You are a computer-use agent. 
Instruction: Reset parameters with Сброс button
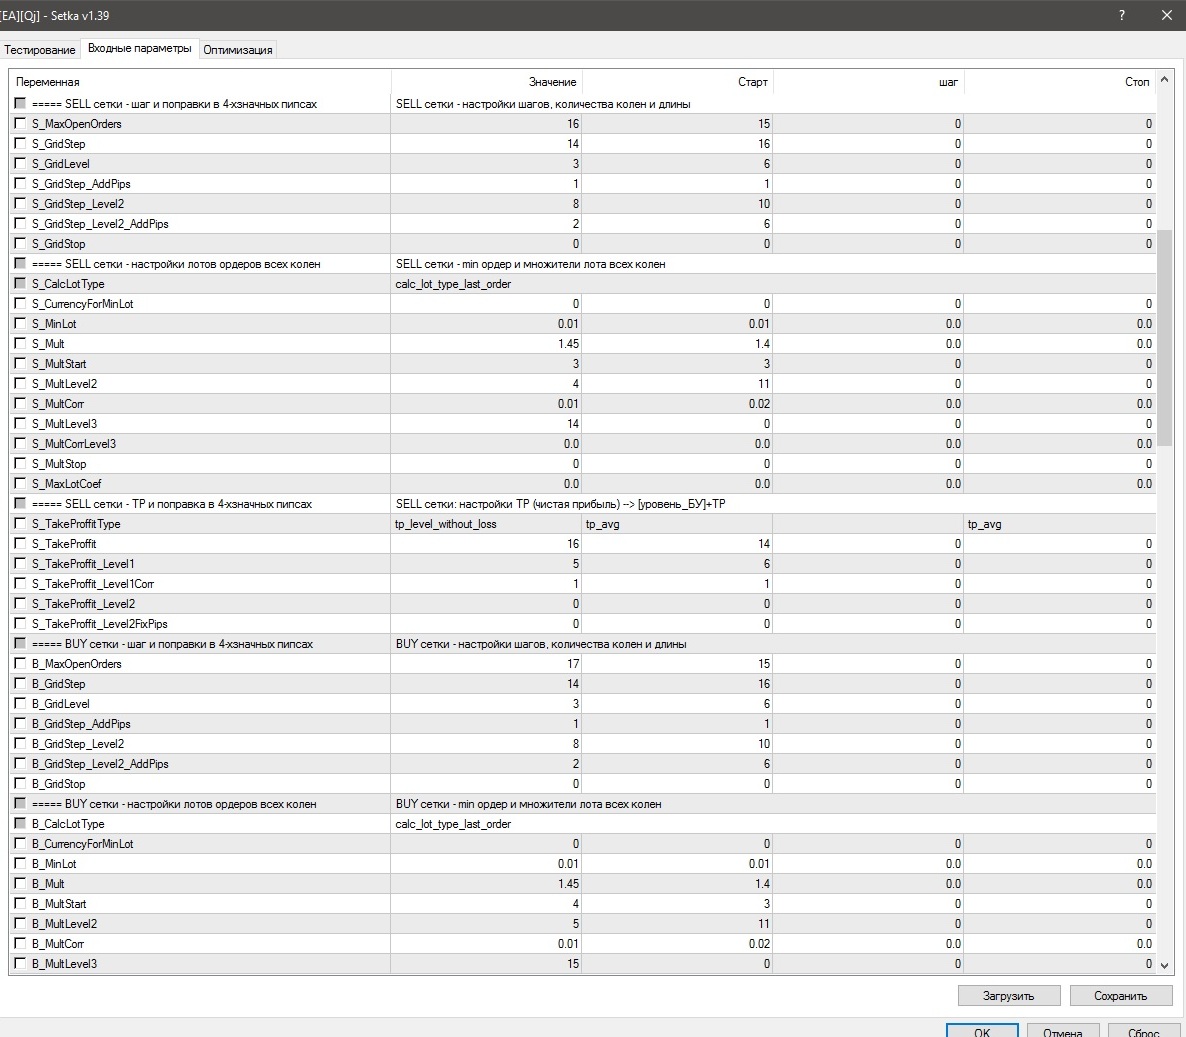(1143, 1030)
